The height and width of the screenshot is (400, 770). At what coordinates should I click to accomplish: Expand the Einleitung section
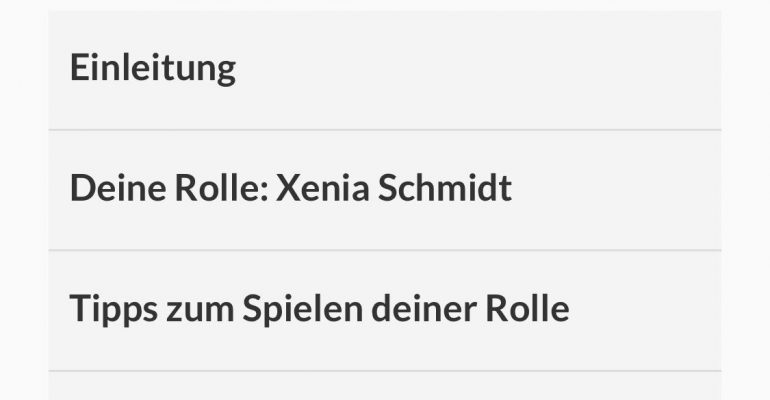385,70
